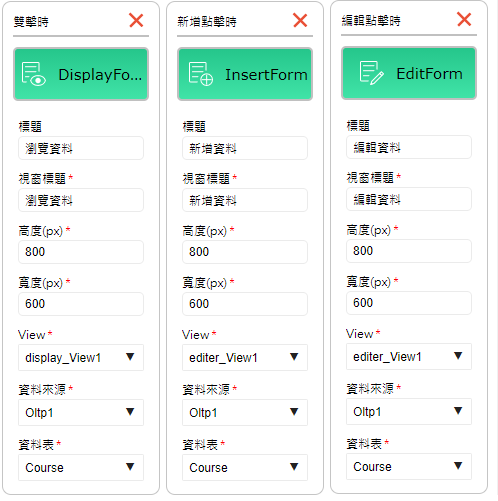
Task: Open 資料表 Course dropdown in InsertForm panel
Action: (245, 468)
